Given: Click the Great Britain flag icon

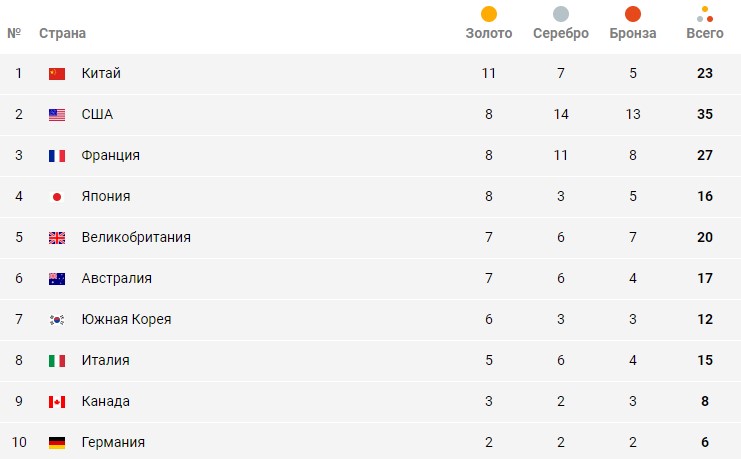Looking at the screenshot, I should click(x=57, y=237).
